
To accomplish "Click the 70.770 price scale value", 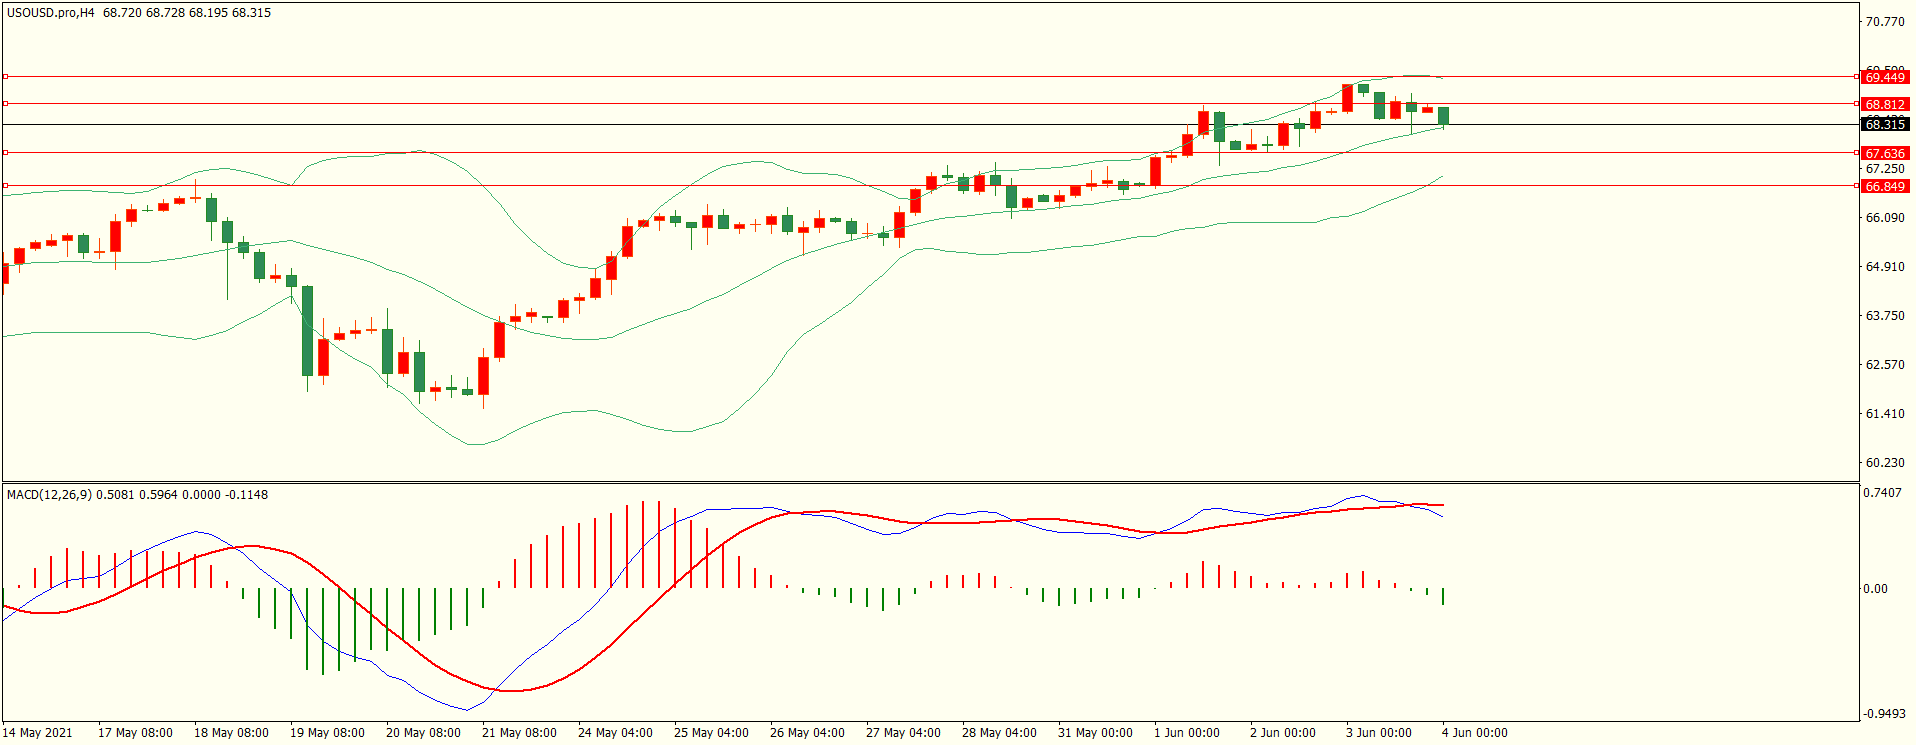I will click(x=1884, y=22).
